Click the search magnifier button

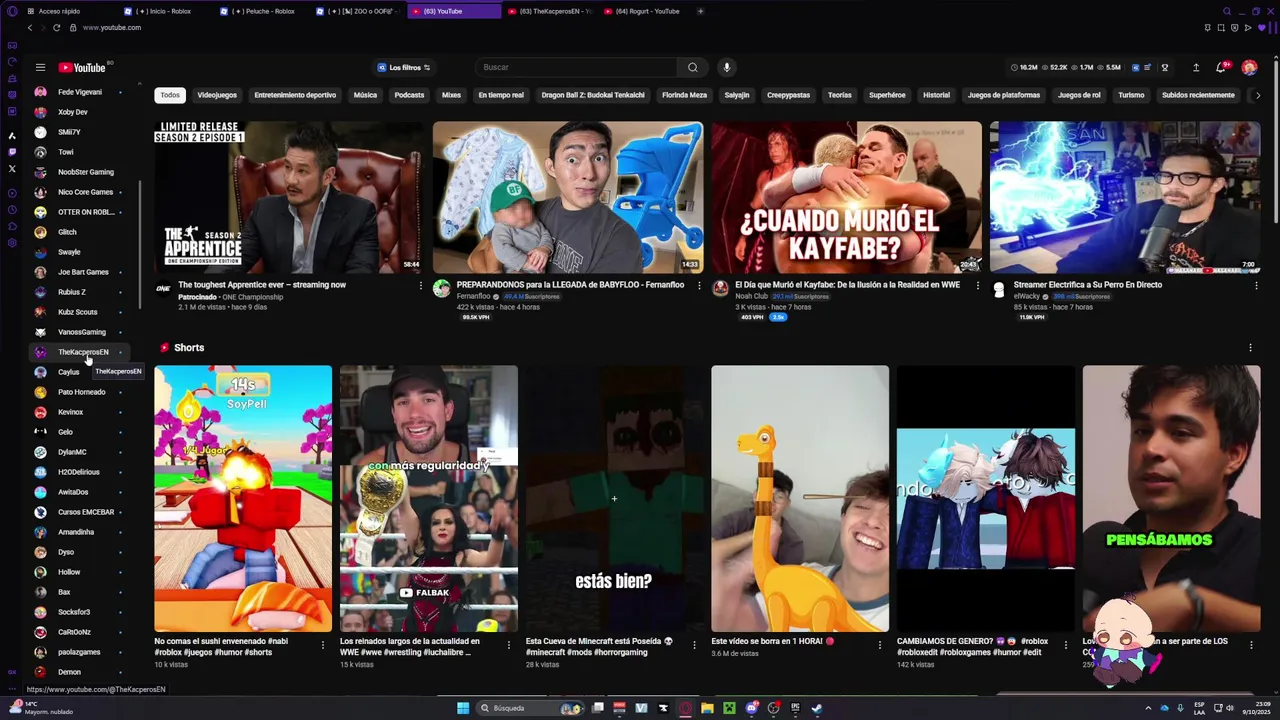tap(692, 67)
